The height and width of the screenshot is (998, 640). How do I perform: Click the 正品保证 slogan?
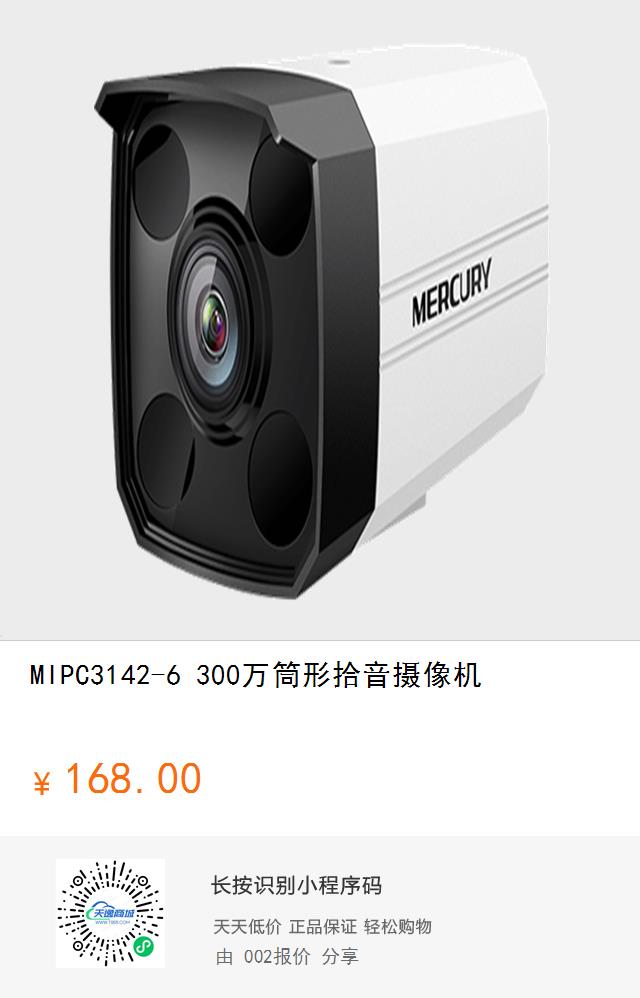coord(323,926)
